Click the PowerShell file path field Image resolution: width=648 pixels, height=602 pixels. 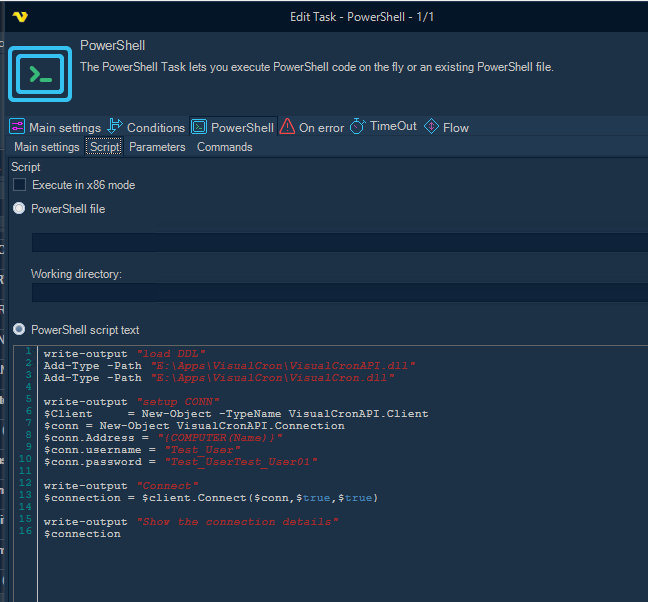[x=340, y=242]
